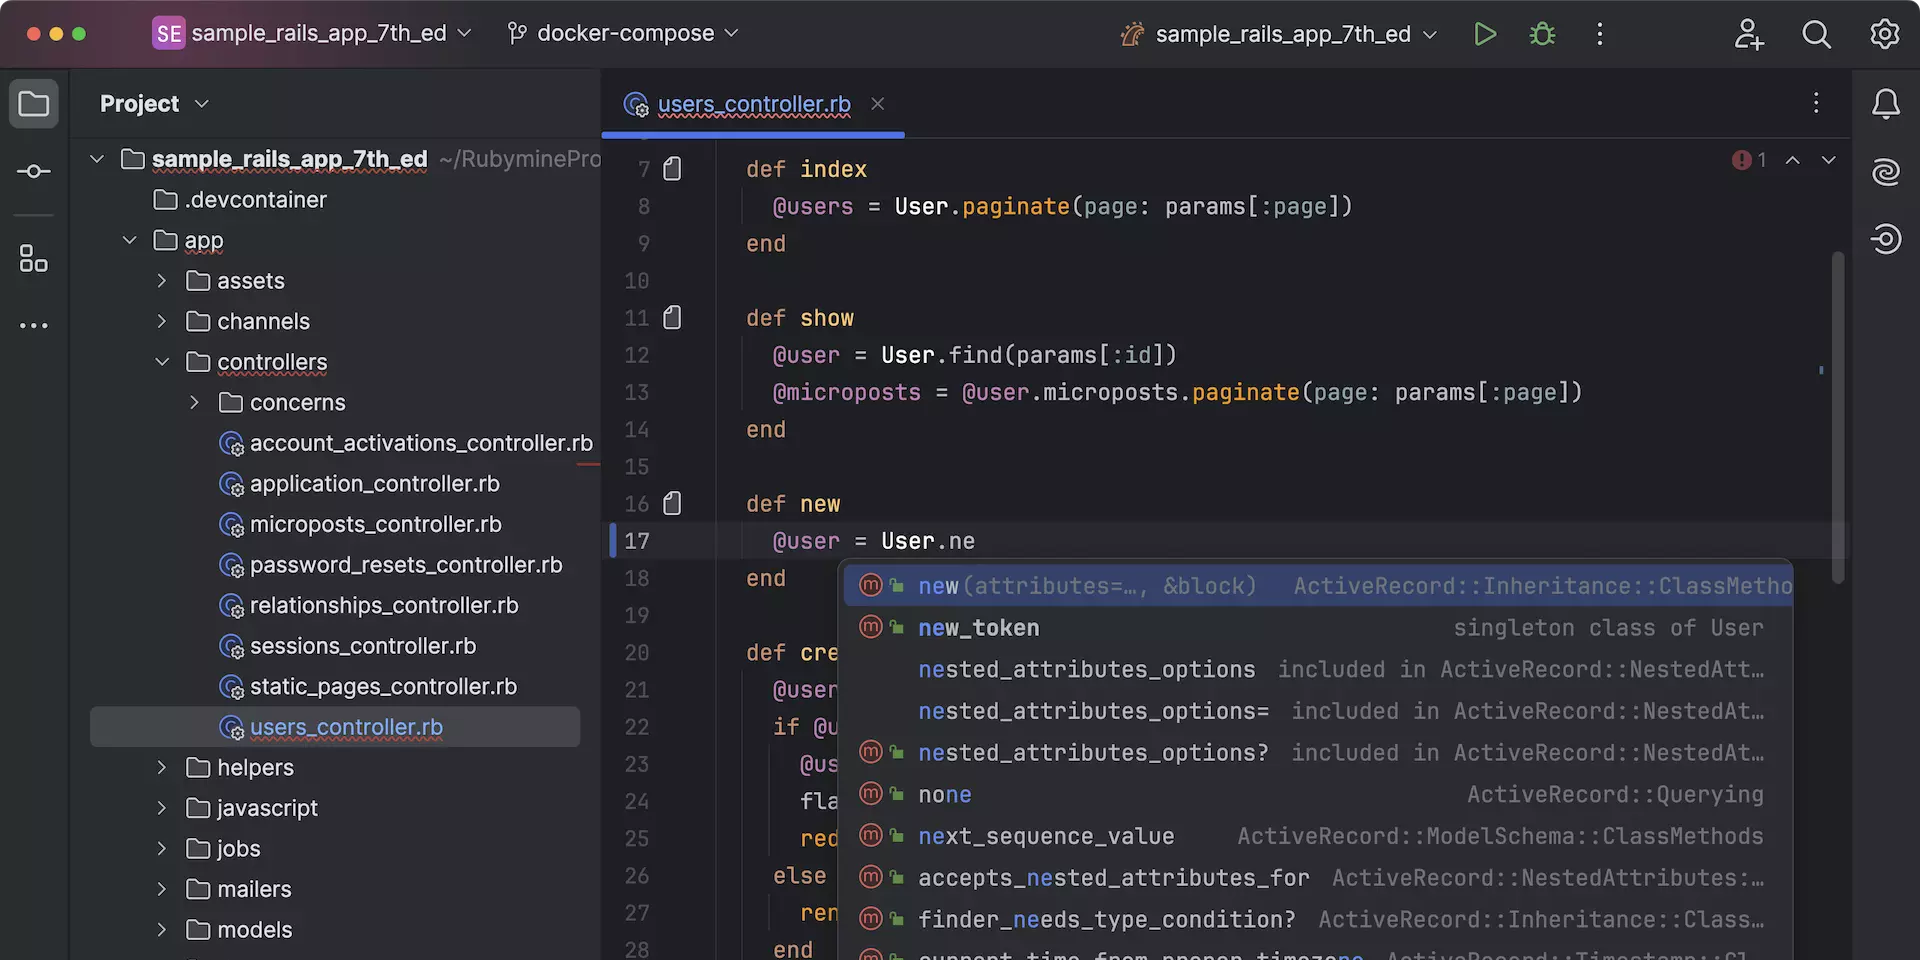Image resolution: width=1920 pixels, height=960 pixels.
Task: Open the AI Assistant spiral icon
Action: 1886,172
